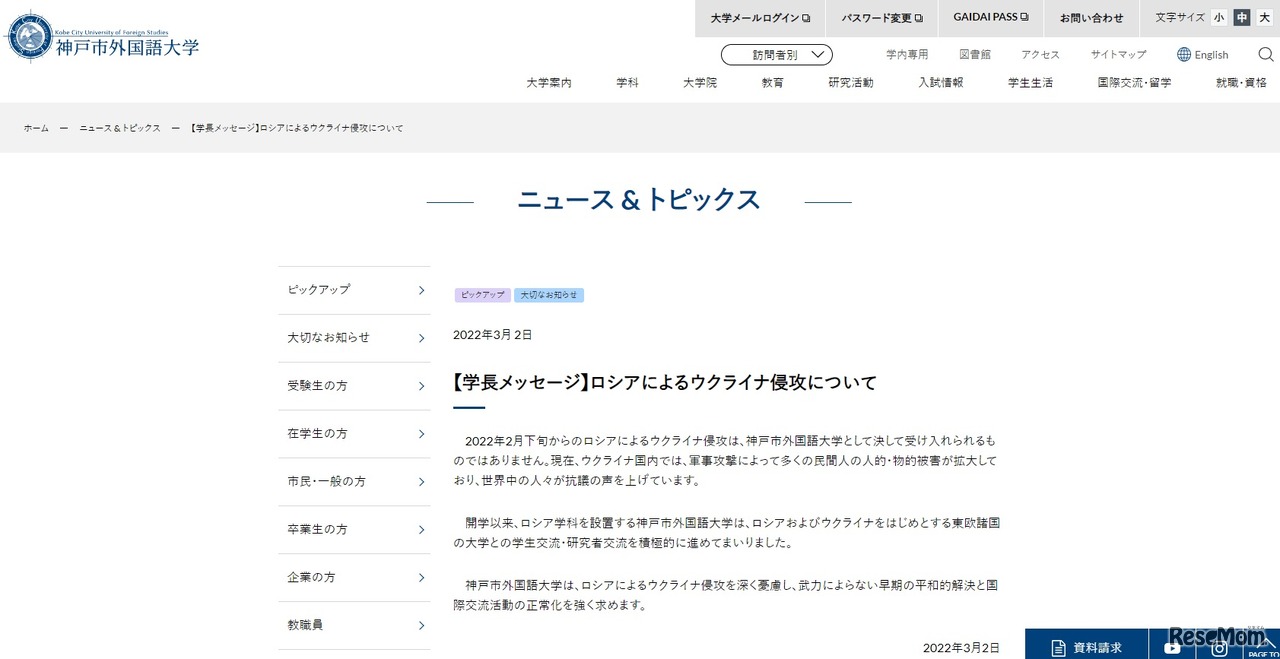Open the 国際交流・留学 menu
The width and height of the screenshot is (1280, 659).
(1133, 83)
